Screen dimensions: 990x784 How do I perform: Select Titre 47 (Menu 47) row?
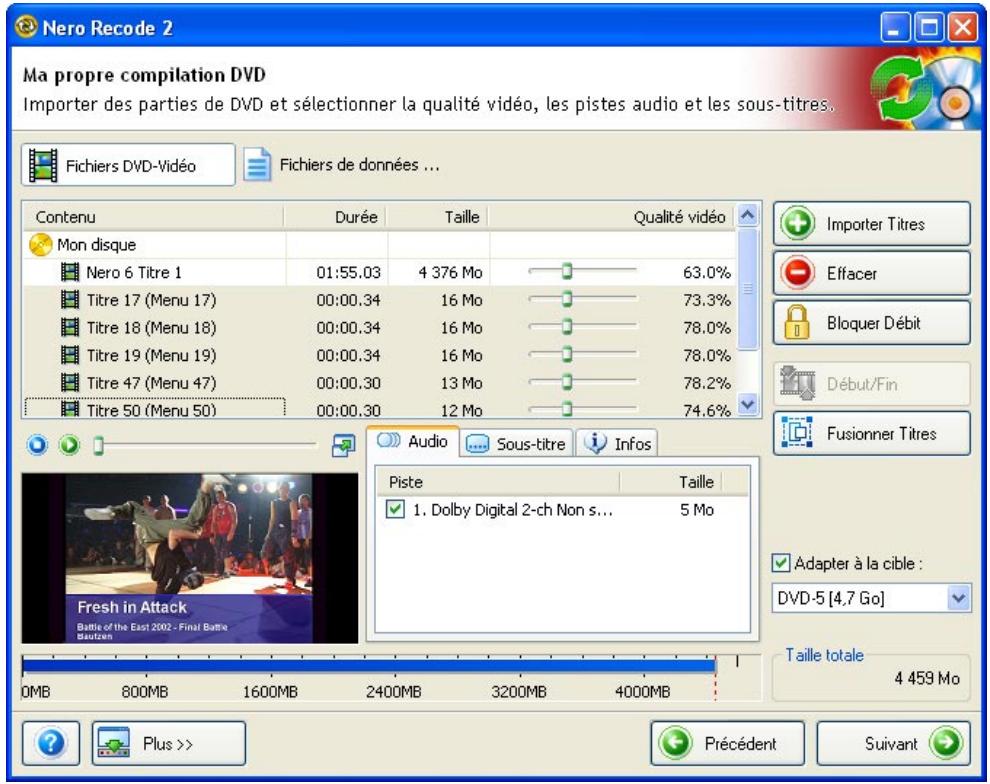click(379, 383)
